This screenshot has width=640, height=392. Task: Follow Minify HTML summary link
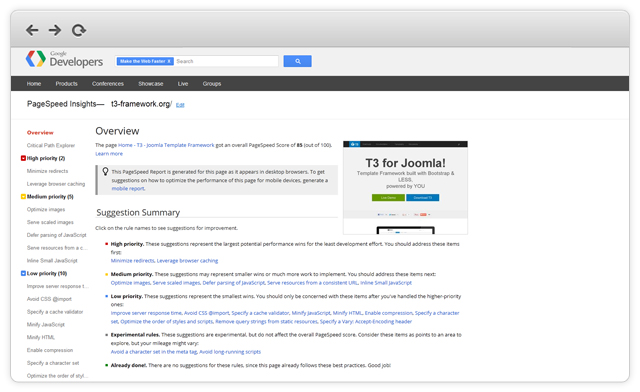point(347,313)
